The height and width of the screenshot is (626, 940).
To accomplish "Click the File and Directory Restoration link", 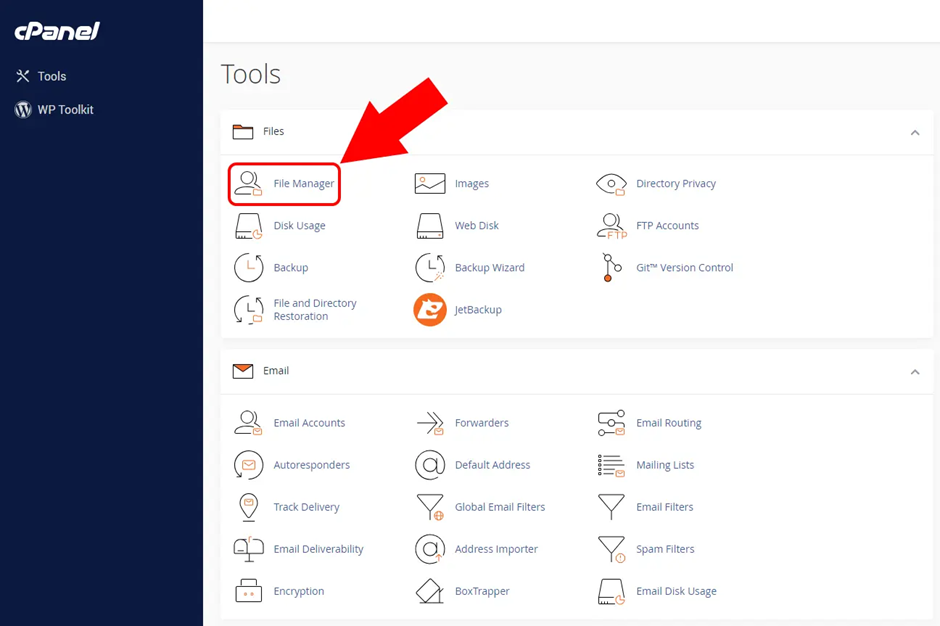I will click(315, 309).
